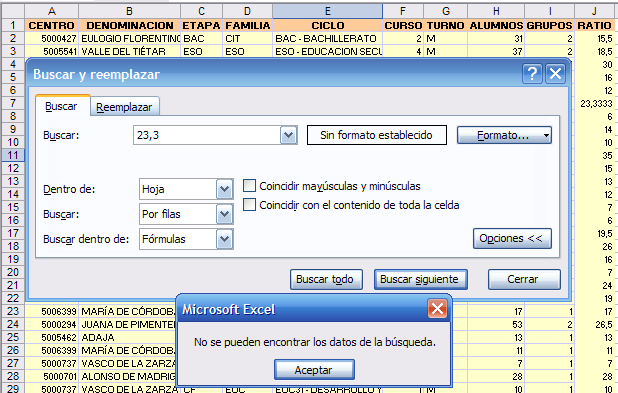Collapse options with Opciones << button
The height and width of the screenshot is (393, 618).
[512, 238]
